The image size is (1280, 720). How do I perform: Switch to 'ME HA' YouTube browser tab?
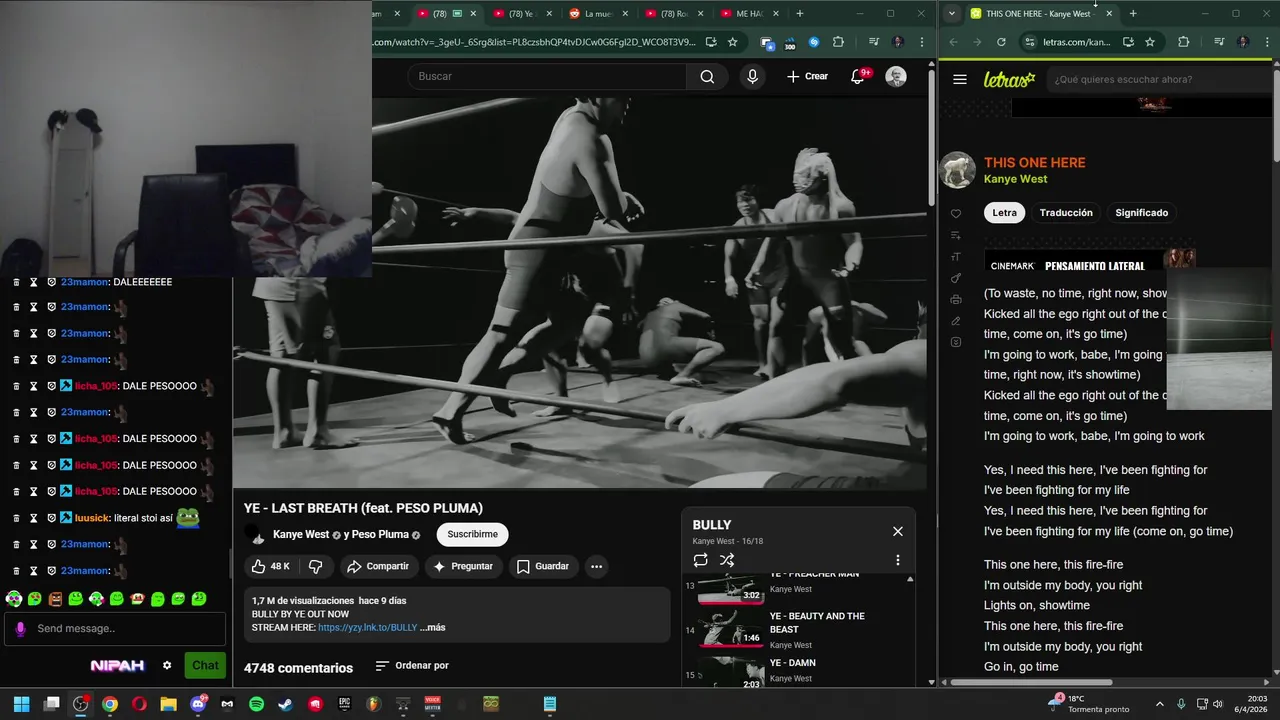744,14
